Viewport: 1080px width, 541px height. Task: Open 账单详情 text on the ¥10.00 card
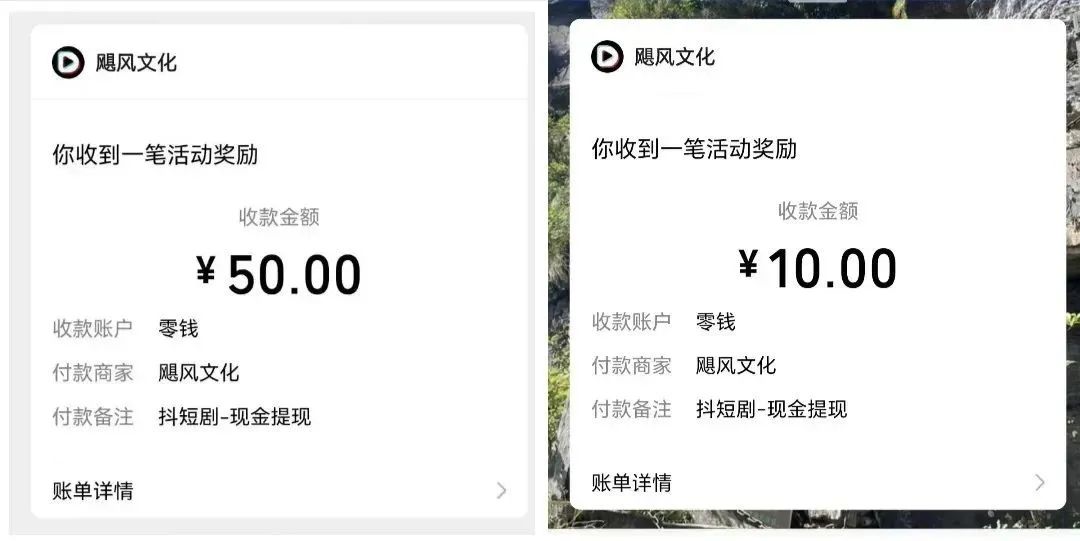(632, 482)
